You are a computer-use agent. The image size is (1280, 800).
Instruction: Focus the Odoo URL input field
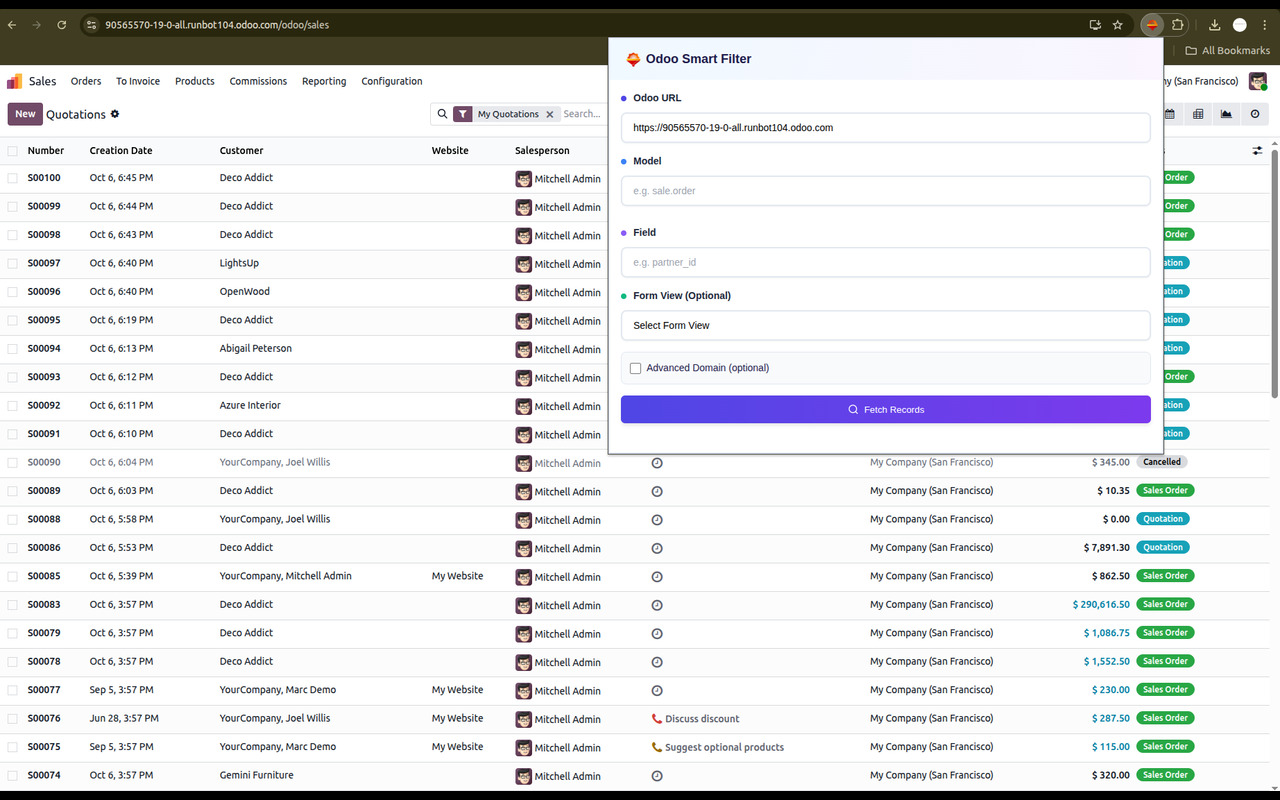point(885,128)
